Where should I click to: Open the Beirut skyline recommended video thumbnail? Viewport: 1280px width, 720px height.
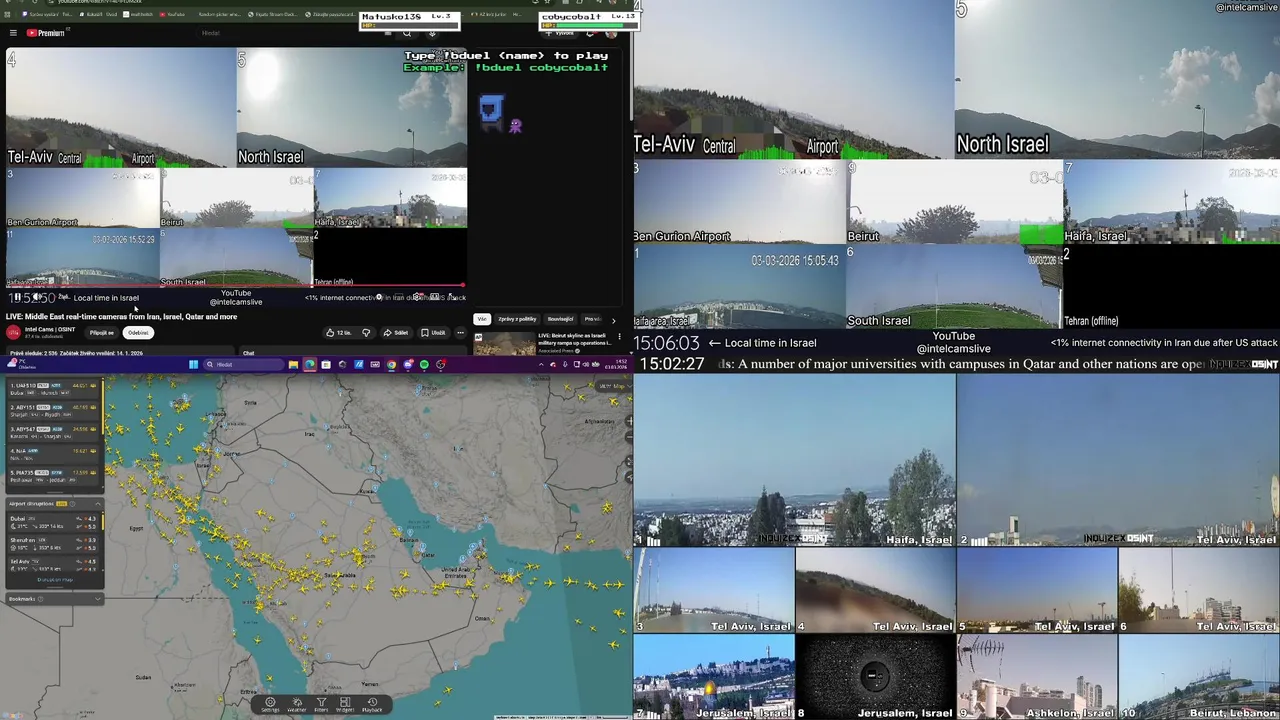click(x=505, y=343)
